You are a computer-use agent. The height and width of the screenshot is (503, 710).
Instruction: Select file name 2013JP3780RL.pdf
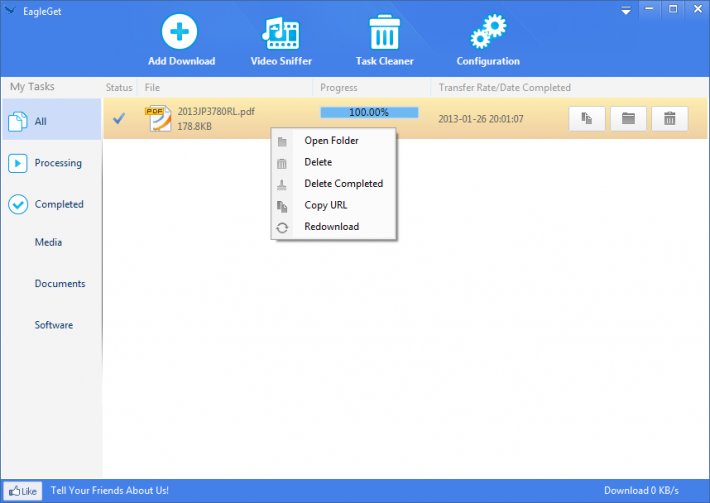(216, 111)
